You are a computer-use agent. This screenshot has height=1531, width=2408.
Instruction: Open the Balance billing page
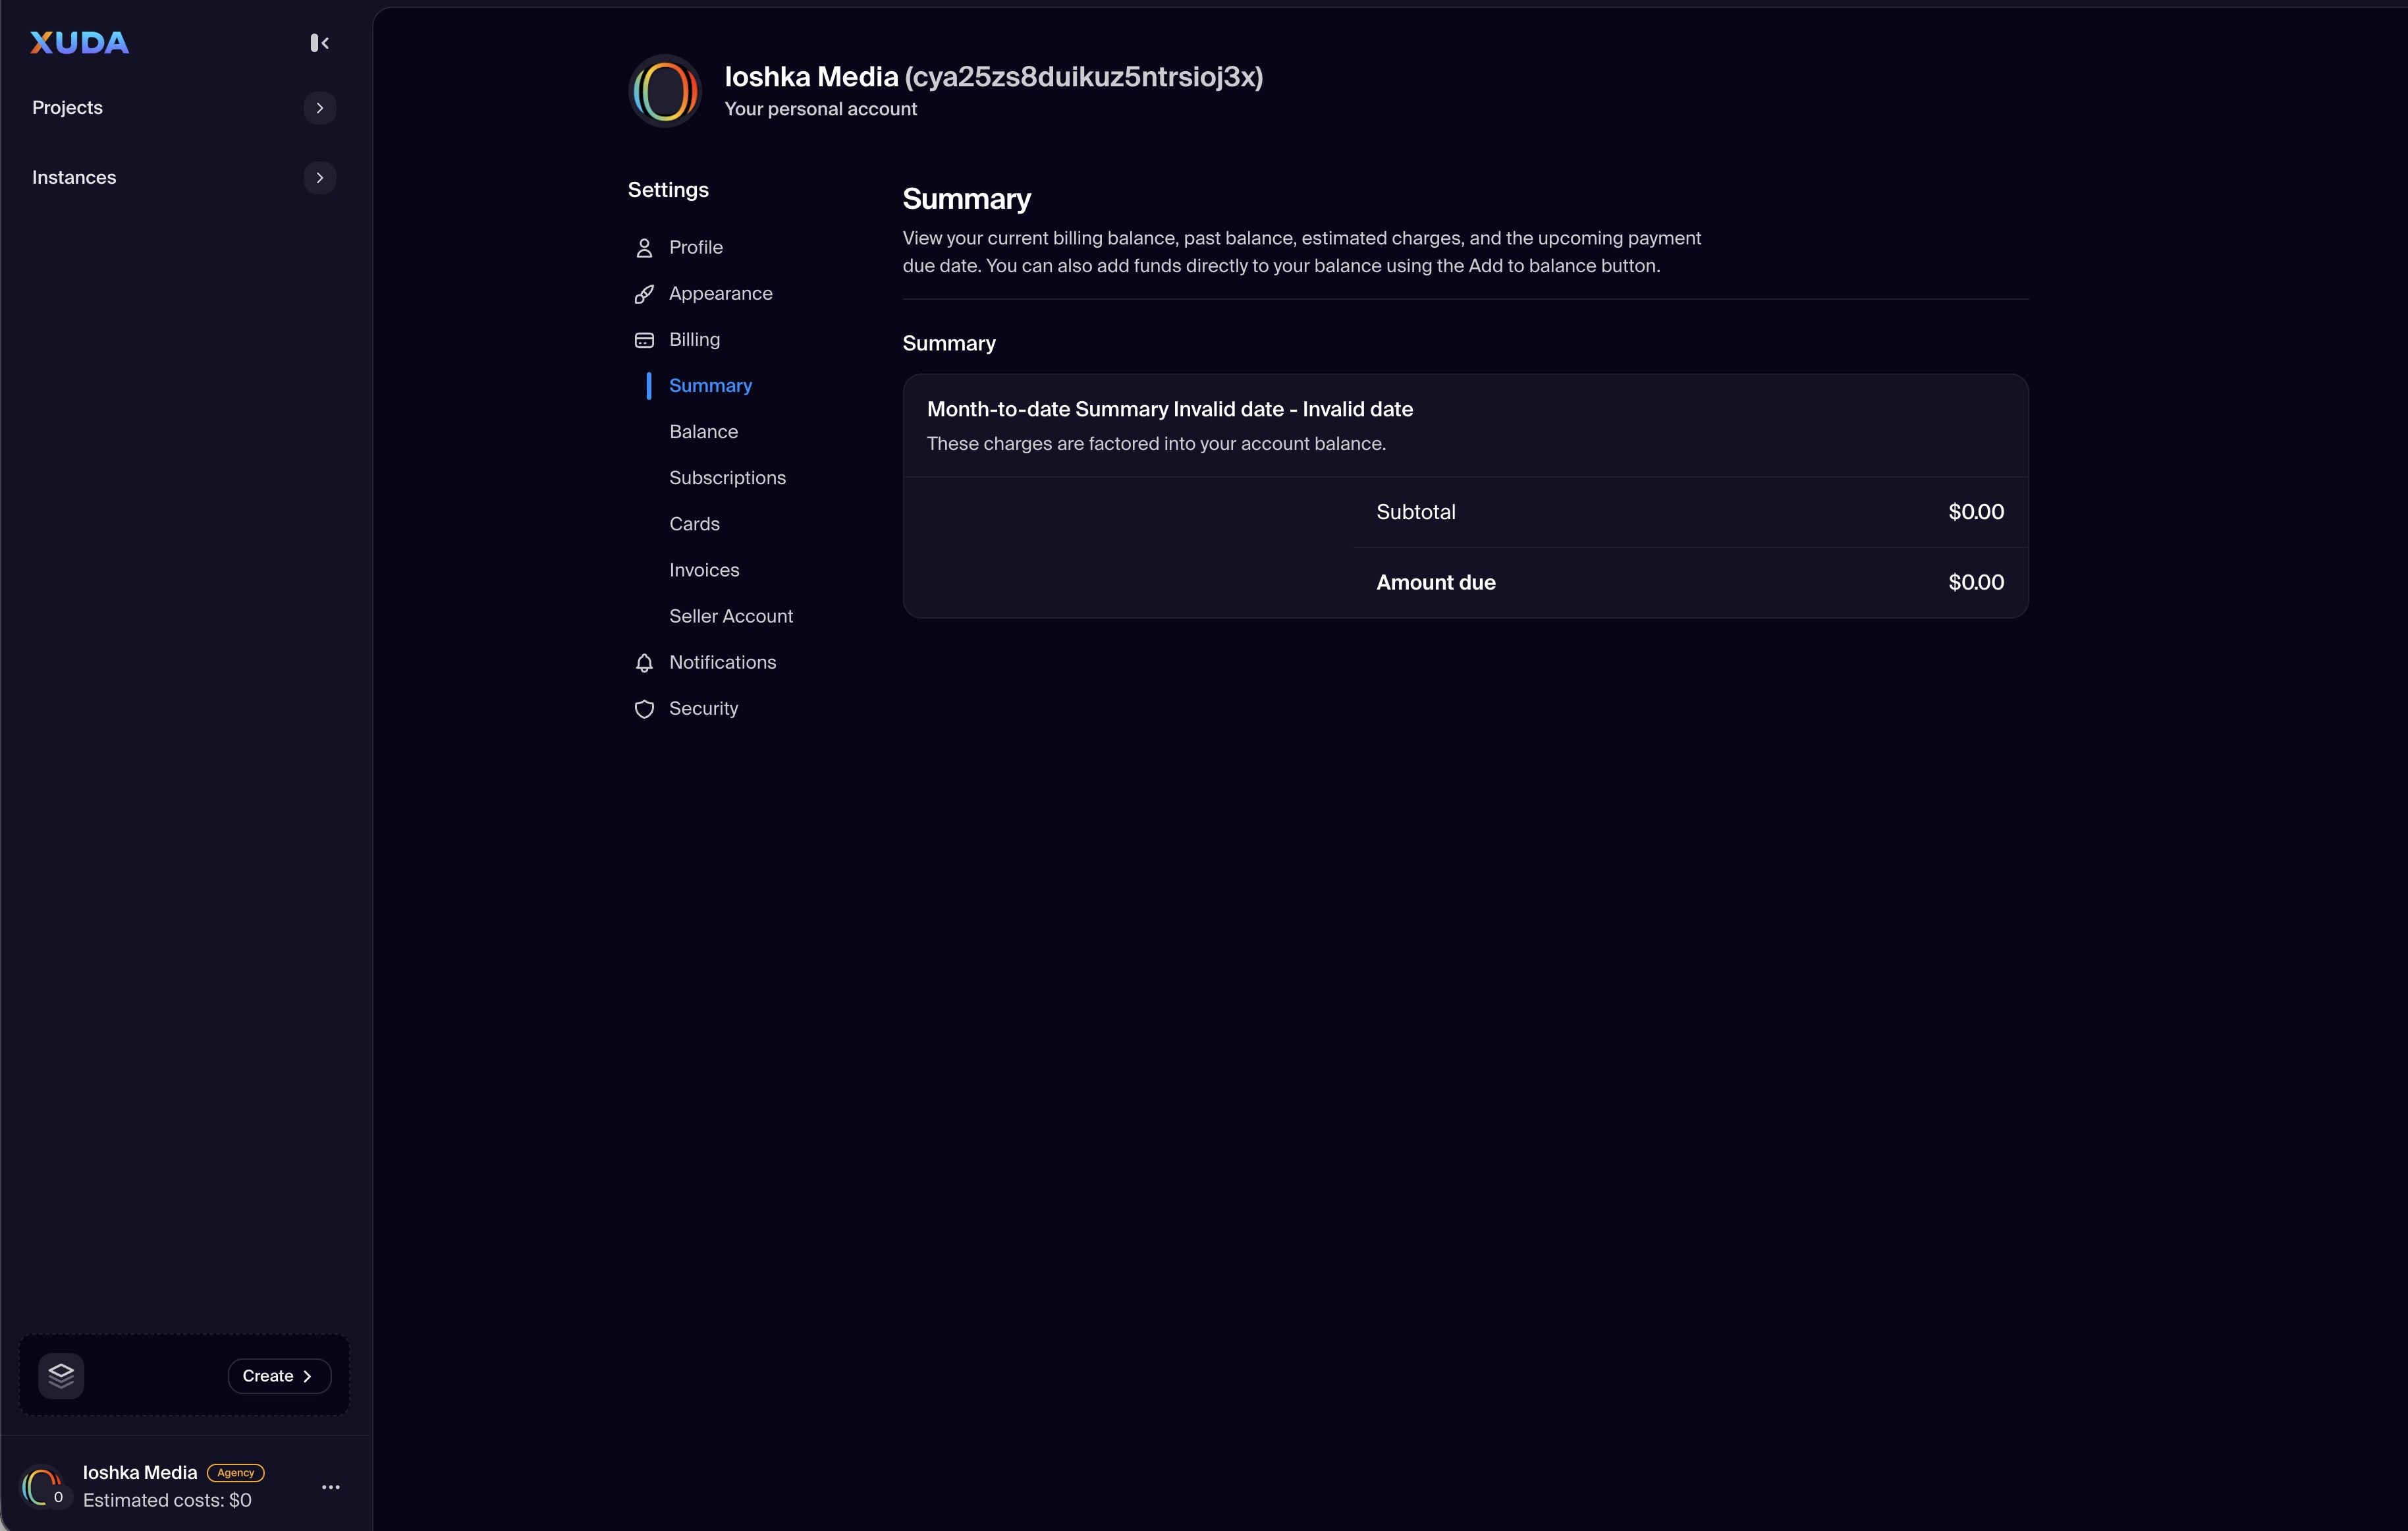(x=703, y=432)
